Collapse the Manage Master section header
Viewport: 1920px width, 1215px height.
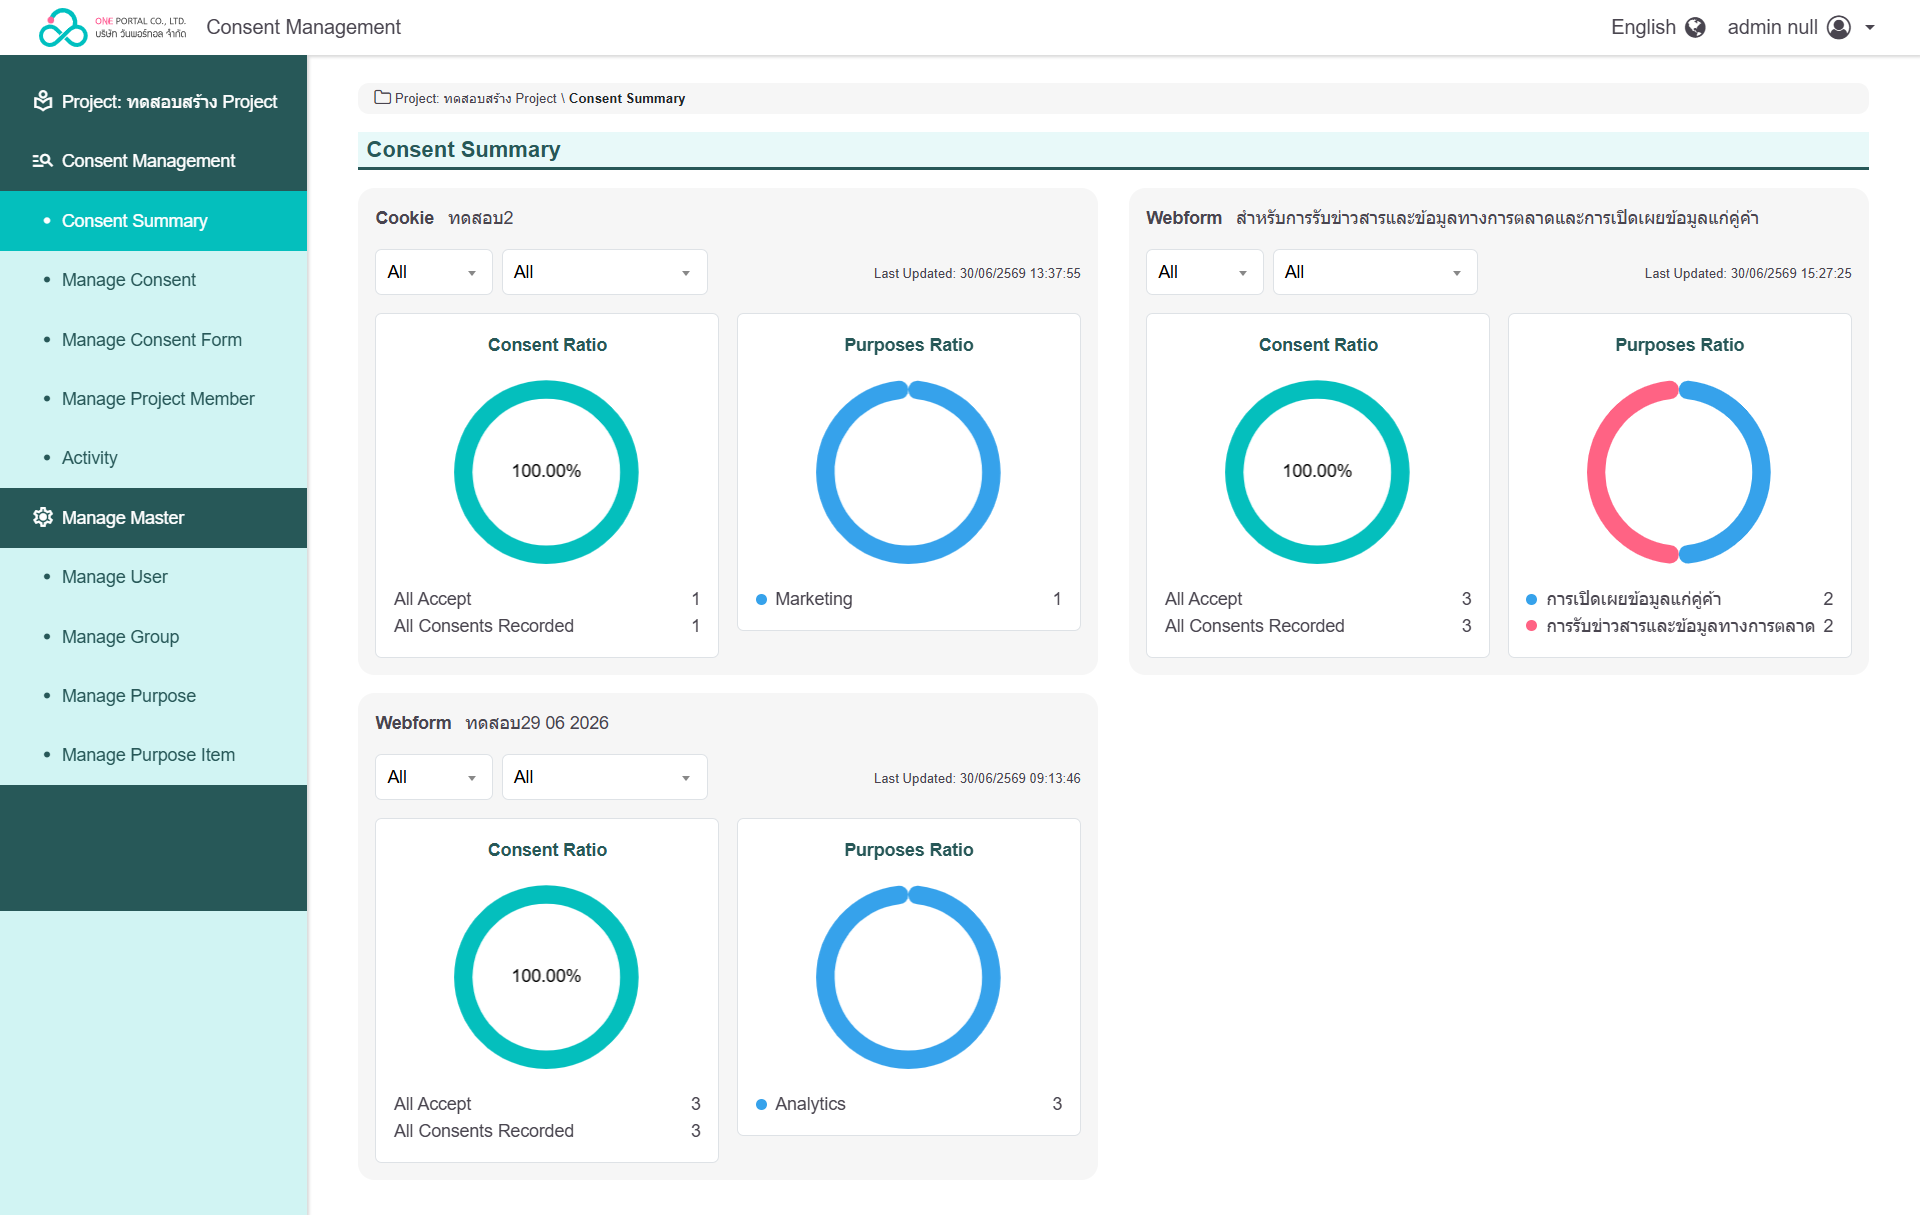tap(153, 518)
